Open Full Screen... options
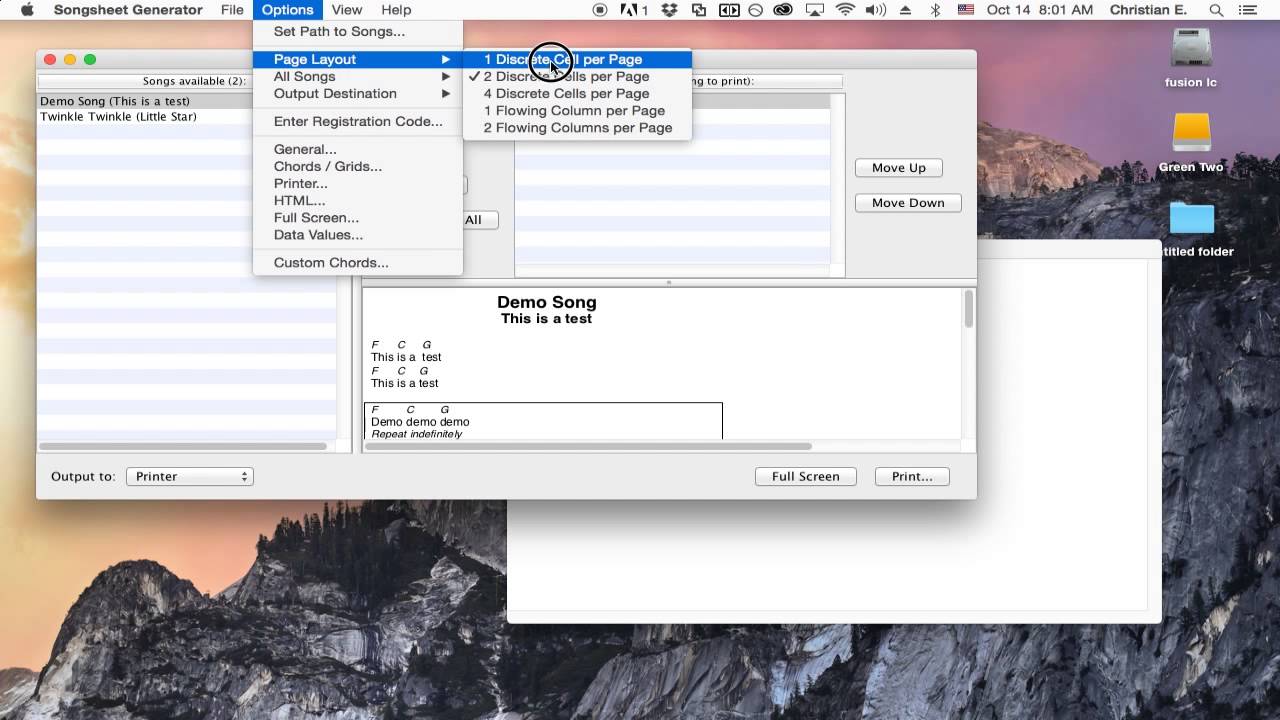 (358, 218)
